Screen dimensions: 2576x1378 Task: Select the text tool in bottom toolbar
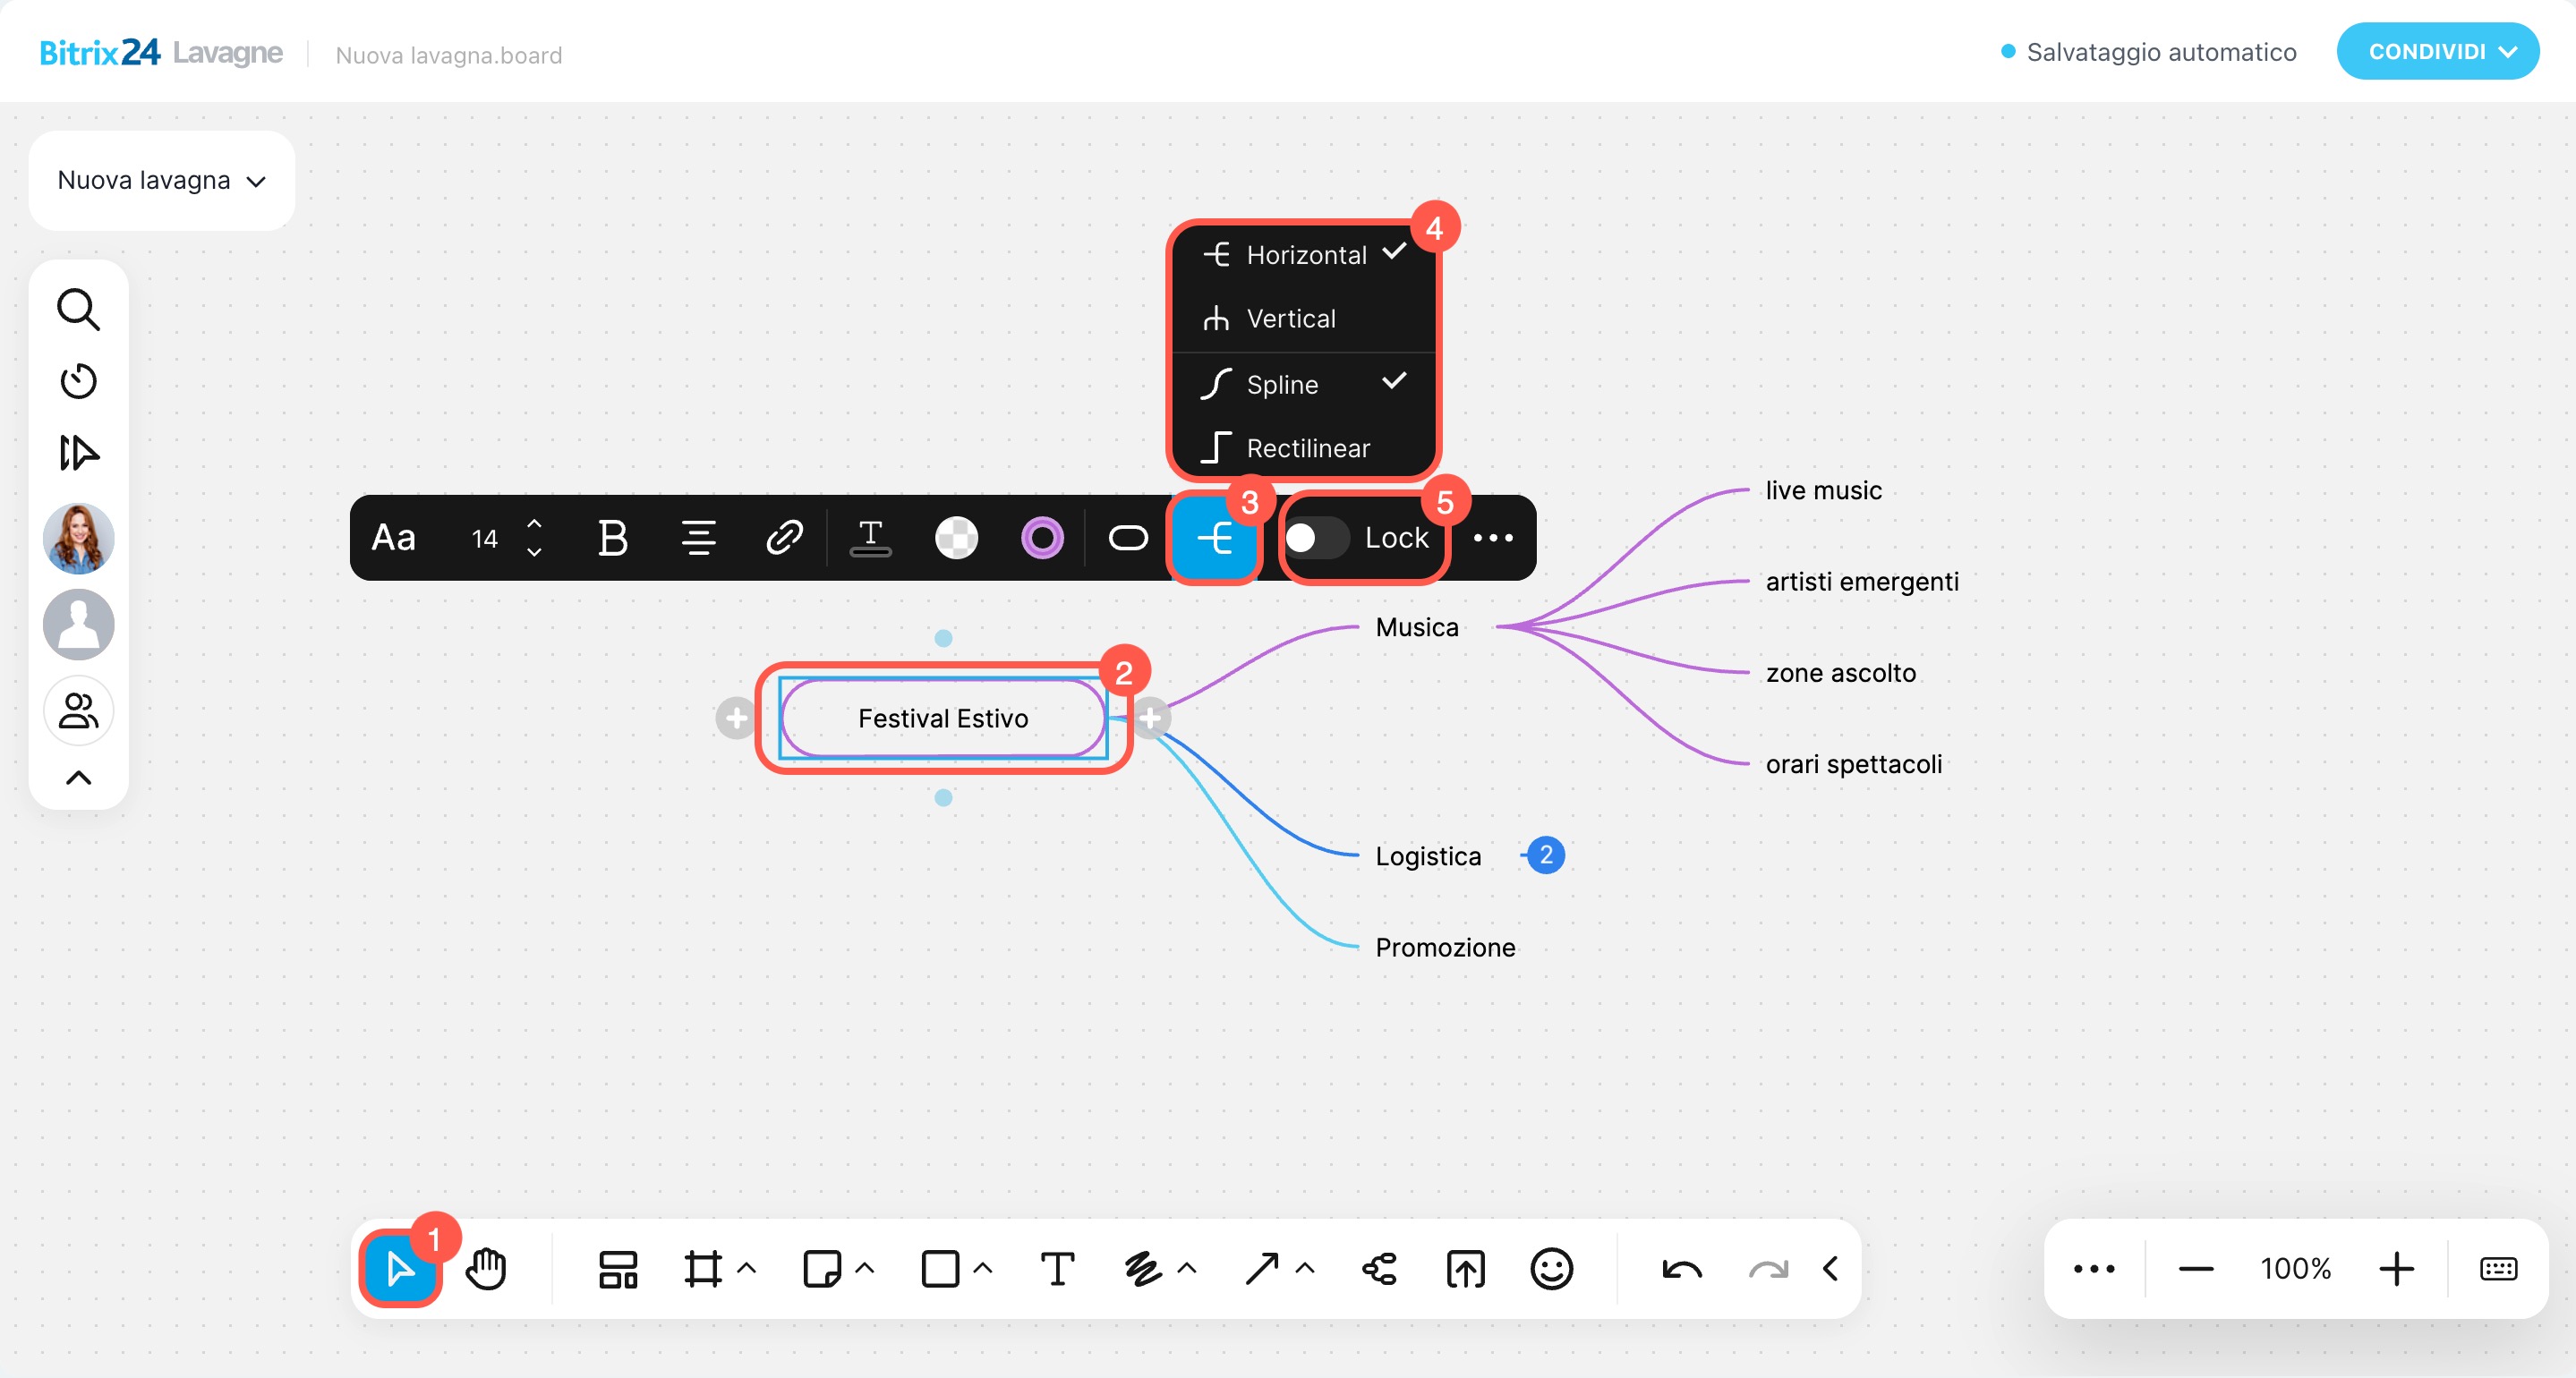(x=1057, y=1269)
